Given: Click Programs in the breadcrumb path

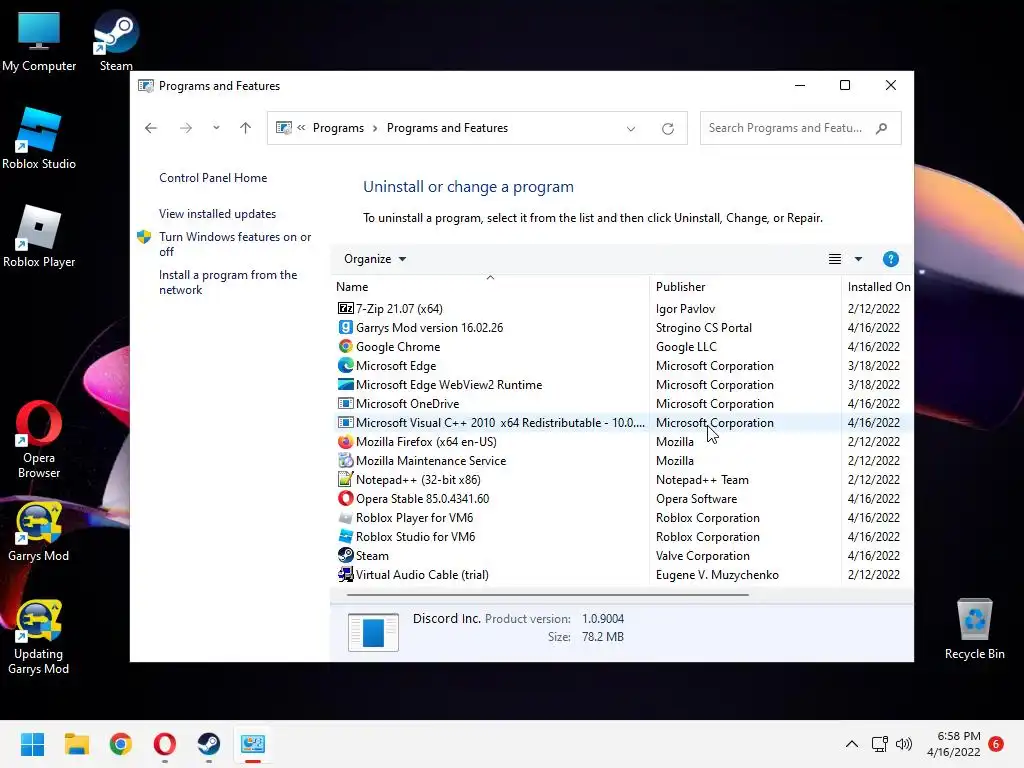Looking at the screenshot, I should click(338, 128).
